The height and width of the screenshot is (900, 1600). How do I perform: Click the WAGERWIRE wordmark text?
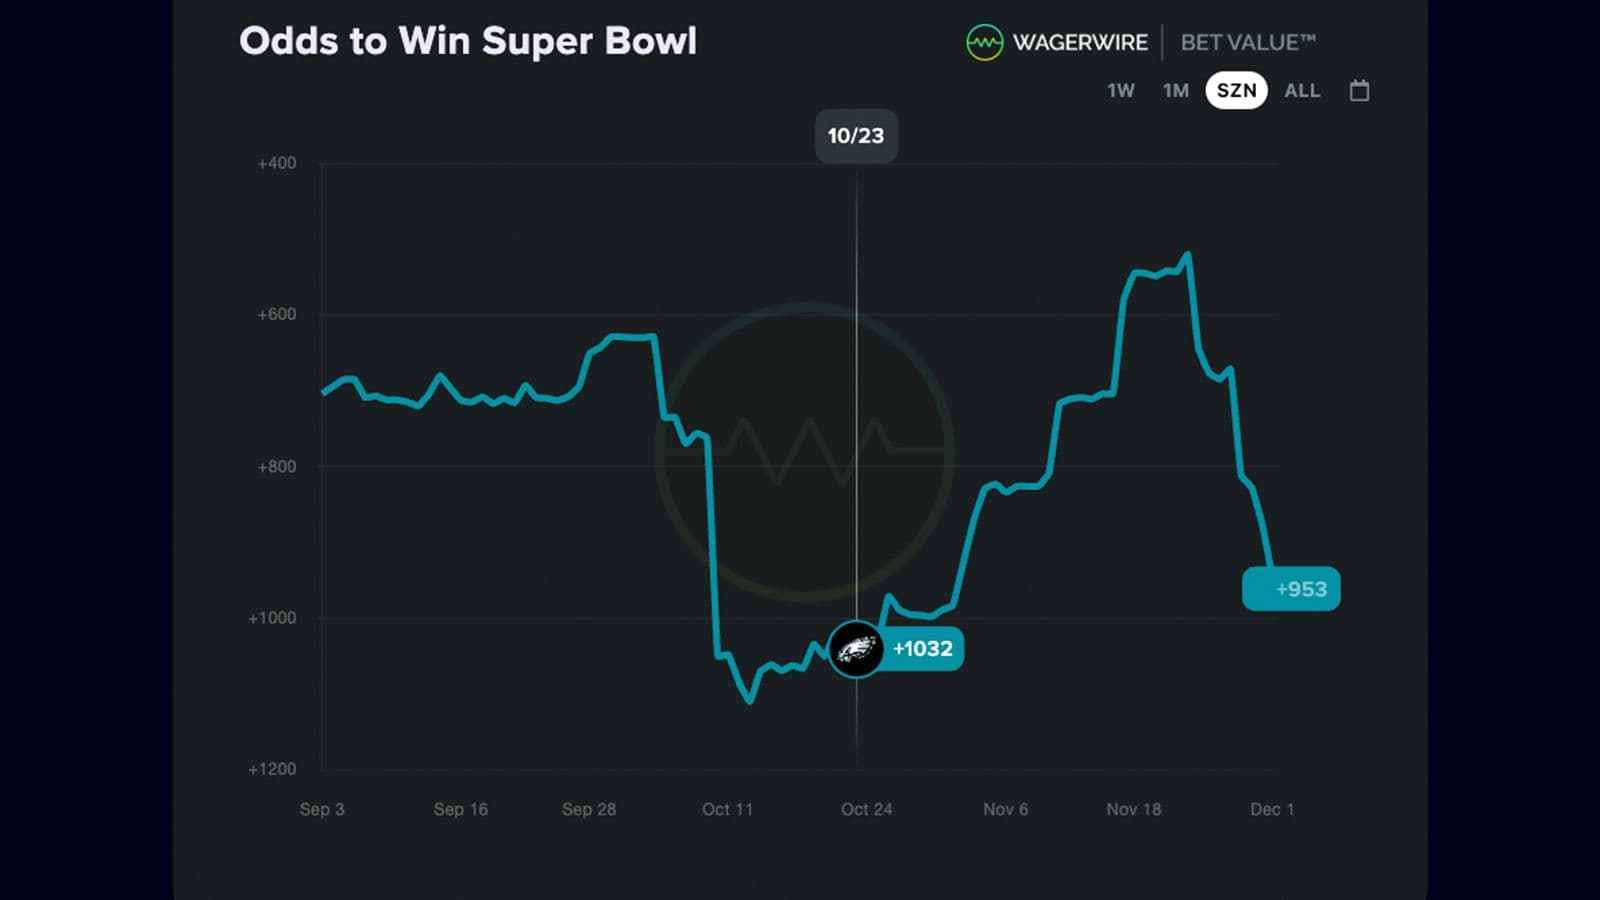1081,43
